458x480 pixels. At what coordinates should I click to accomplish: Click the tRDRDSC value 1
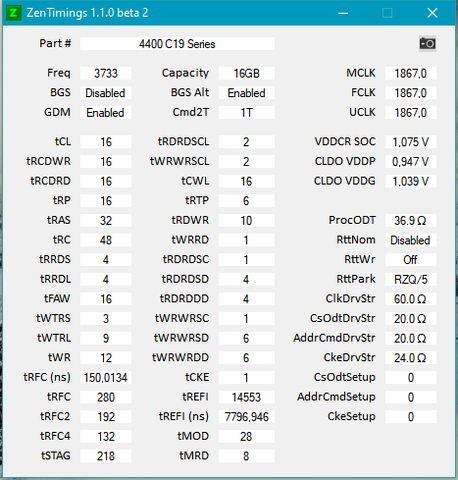tap(247, 260)
